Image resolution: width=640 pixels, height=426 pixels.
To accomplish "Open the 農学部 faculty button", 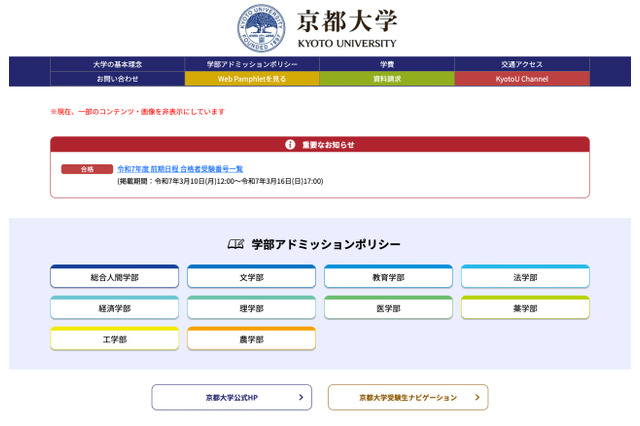I will click(251, 338).
